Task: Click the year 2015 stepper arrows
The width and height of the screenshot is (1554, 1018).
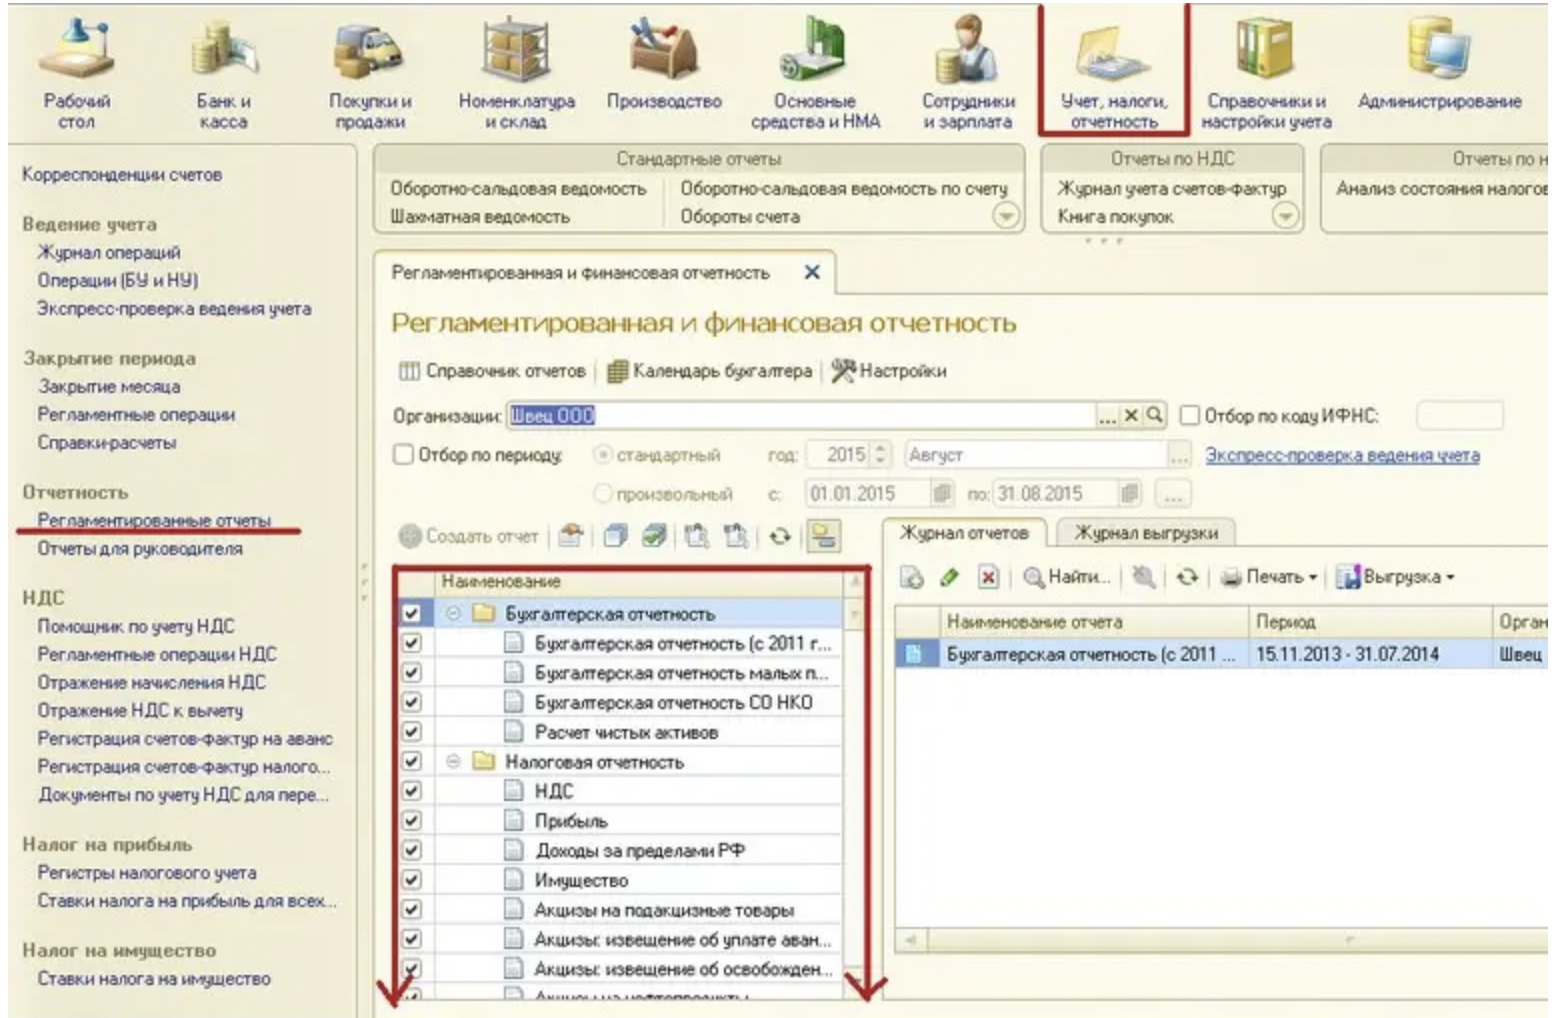Action: pos(880,455)
